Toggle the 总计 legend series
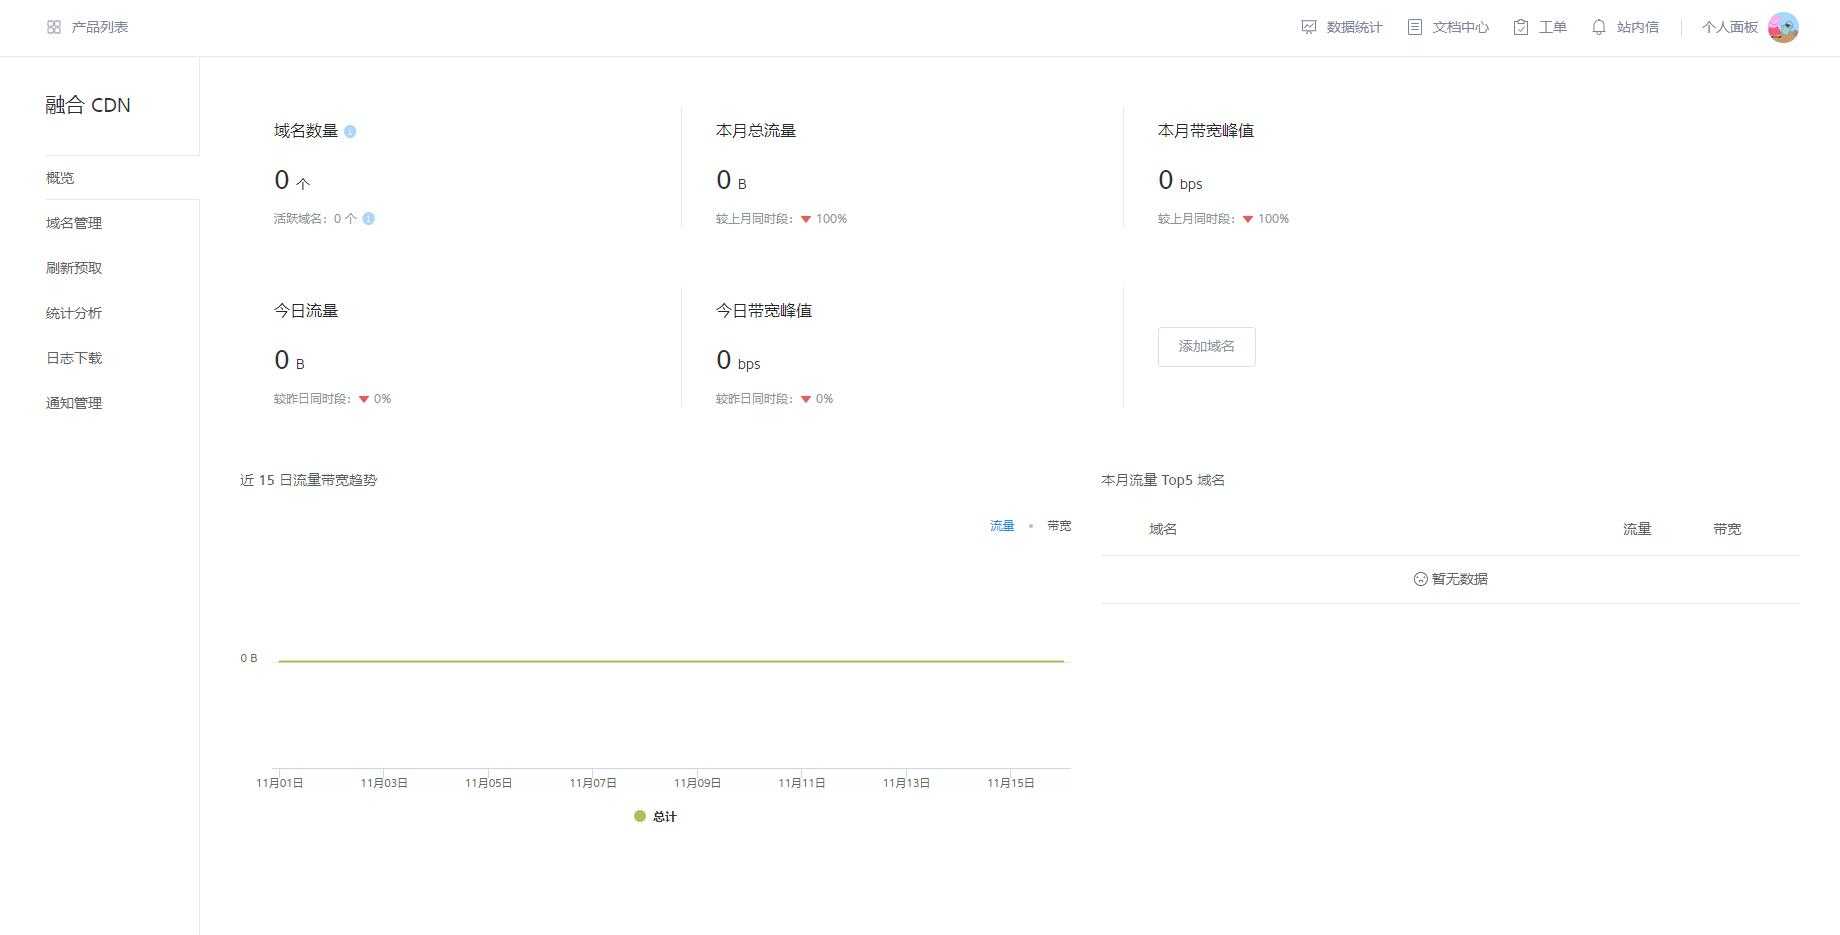Image resolution: width=1840 pixels, height=935 pixels. click(x=656, y=816)
